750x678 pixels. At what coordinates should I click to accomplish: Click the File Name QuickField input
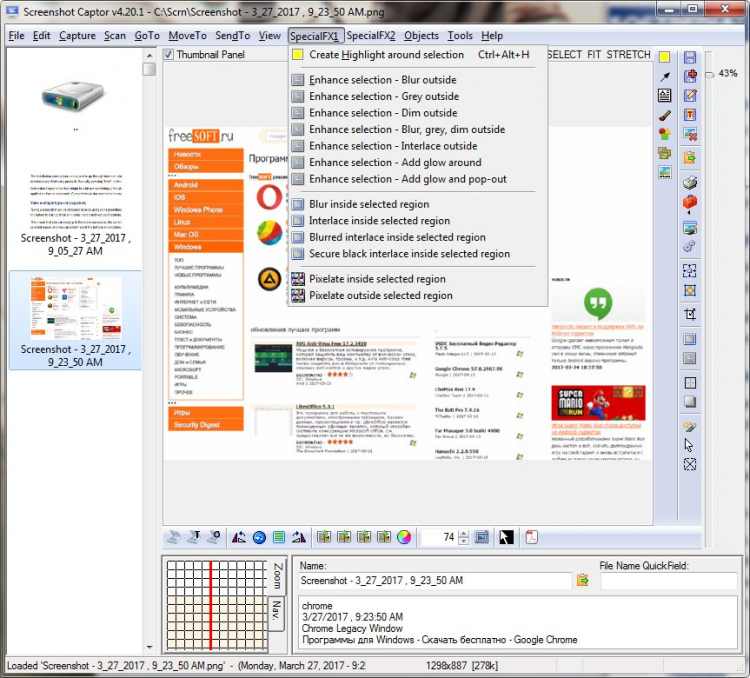coord(669,580)
